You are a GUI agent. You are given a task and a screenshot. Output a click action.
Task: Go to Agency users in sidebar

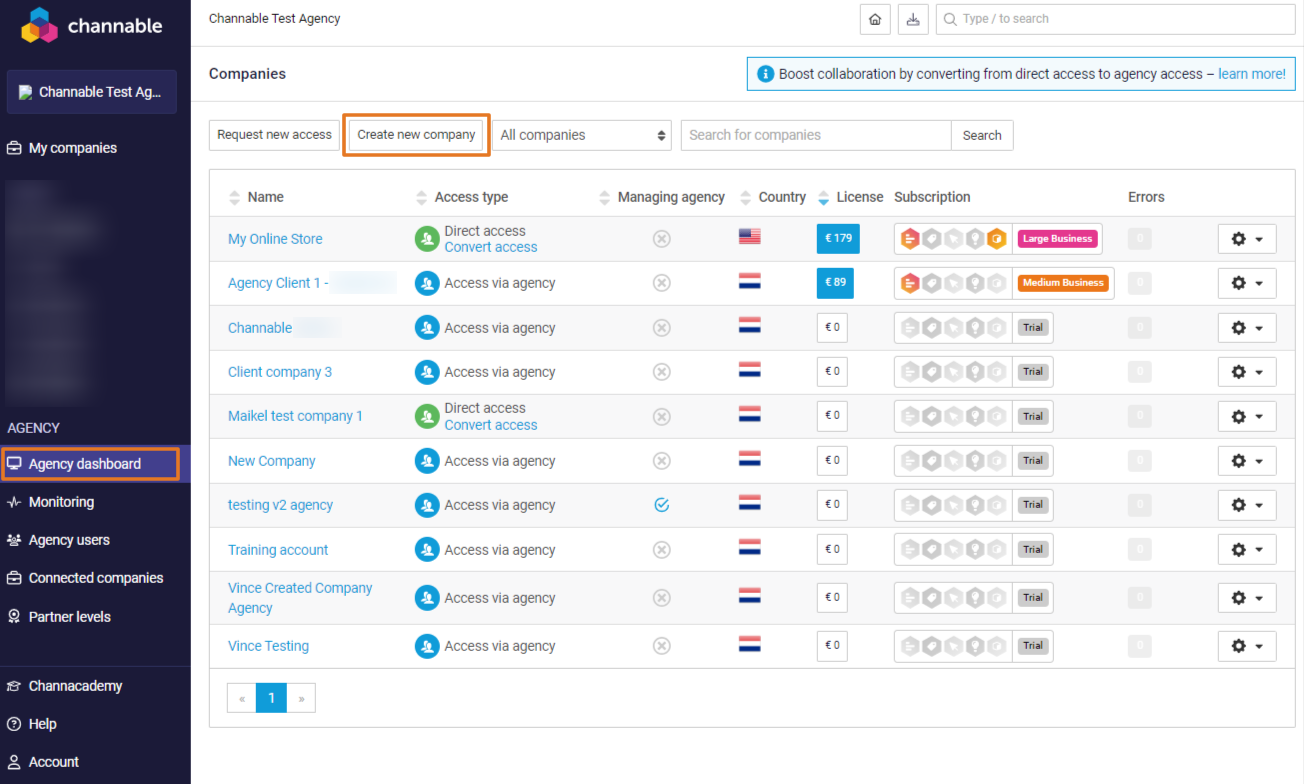pyautogui.click(x=69, y=540)
